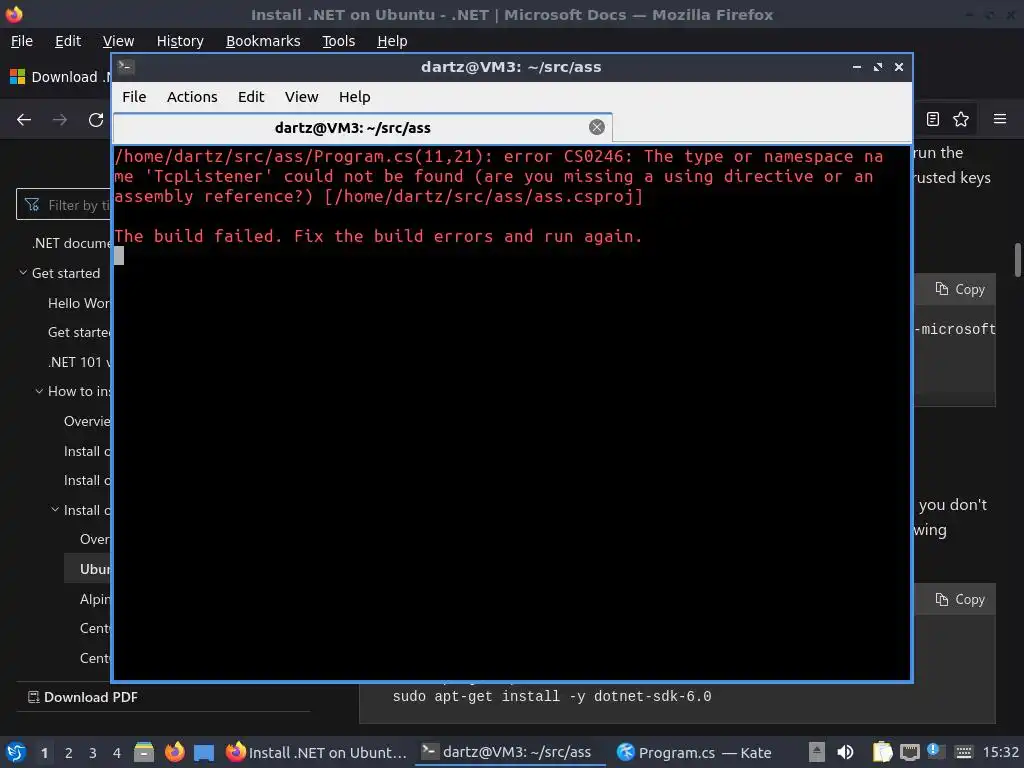Select the dartz@VM3: ~/src/ass terminal tab
The width and height of the screenshot is (1024, 768).
click(362, 127)
